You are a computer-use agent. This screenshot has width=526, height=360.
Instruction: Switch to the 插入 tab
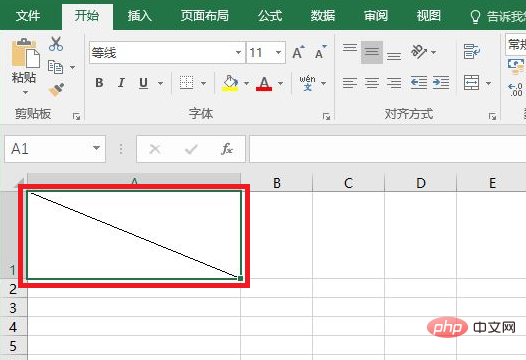coord(140,15)
